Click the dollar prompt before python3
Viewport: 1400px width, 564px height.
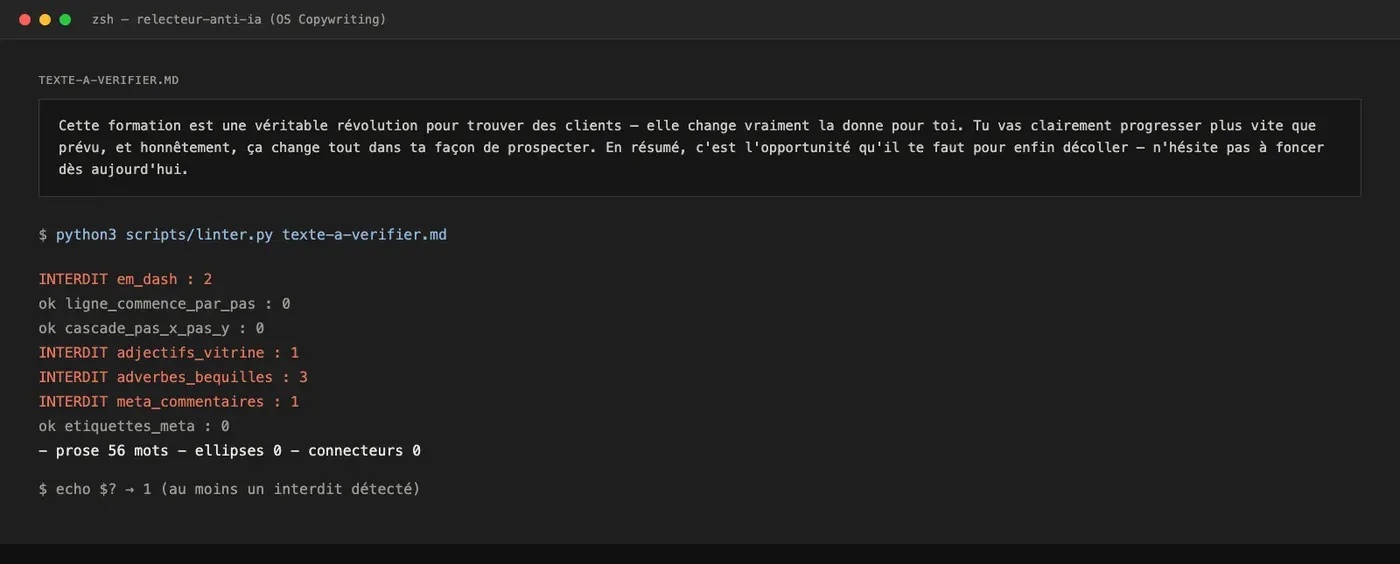coord(43,235)
